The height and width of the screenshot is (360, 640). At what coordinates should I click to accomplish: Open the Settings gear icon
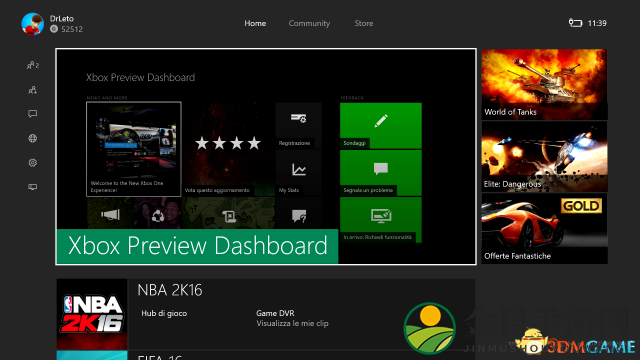(33, 162)
